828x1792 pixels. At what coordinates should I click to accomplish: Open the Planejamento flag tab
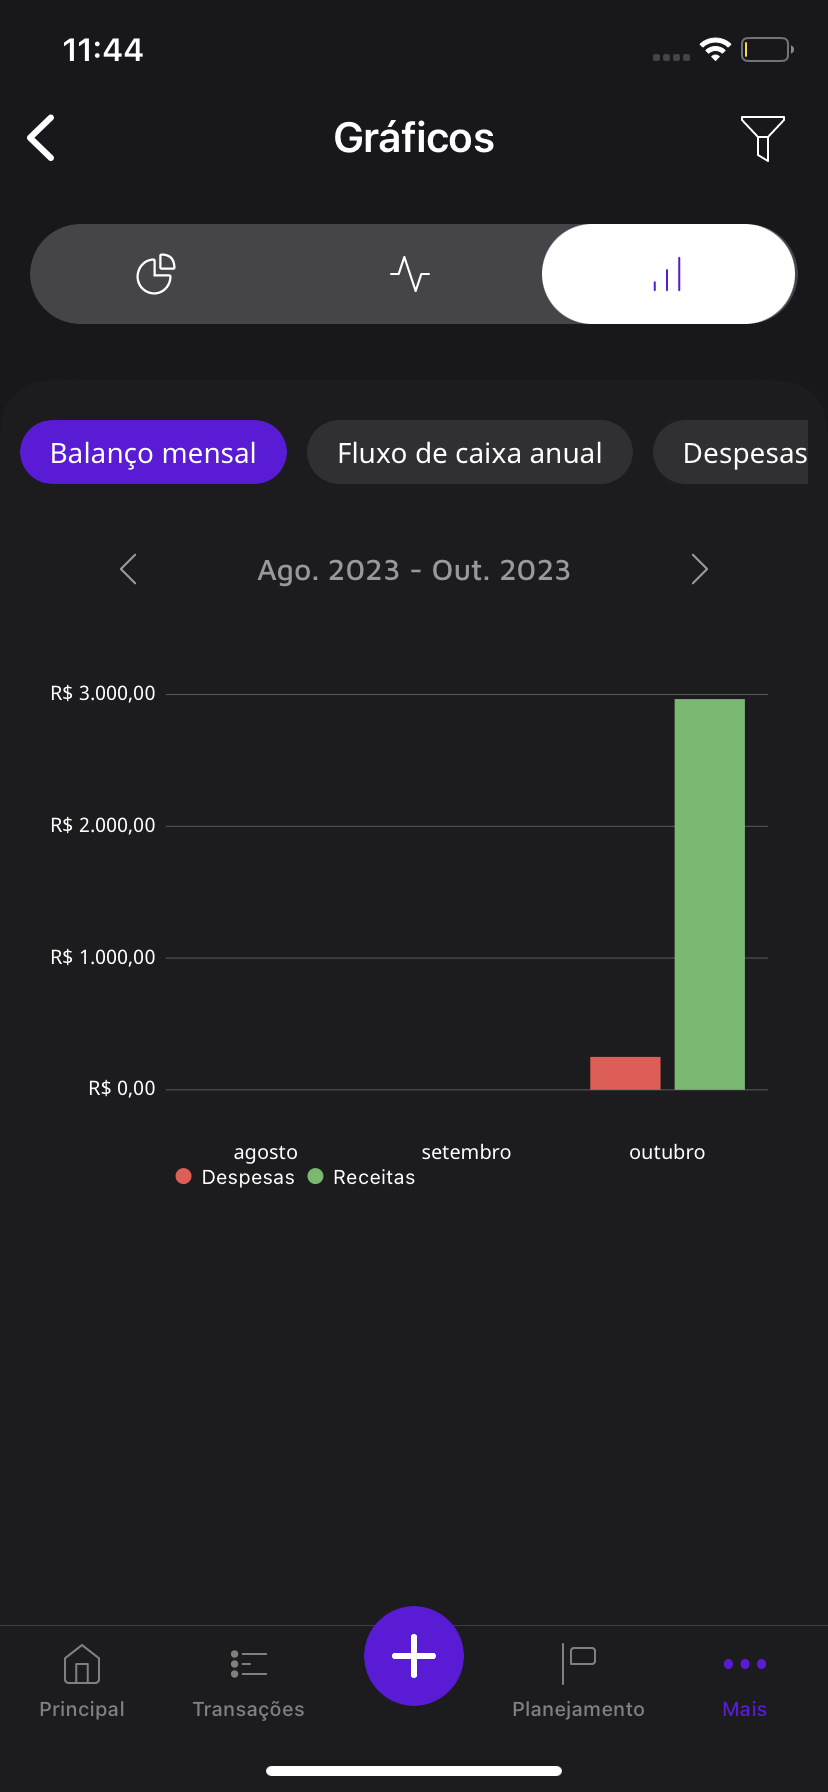click(x=578, y=1681)
